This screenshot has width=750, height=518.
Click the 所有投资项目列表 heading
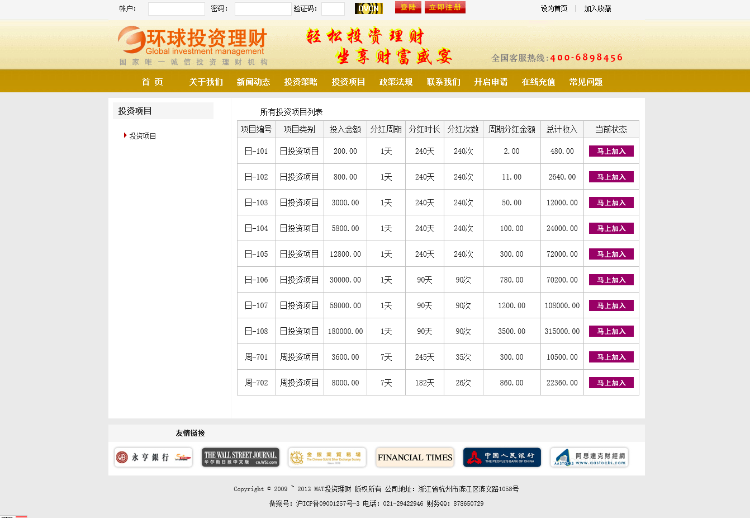click(x=291, y=112)
